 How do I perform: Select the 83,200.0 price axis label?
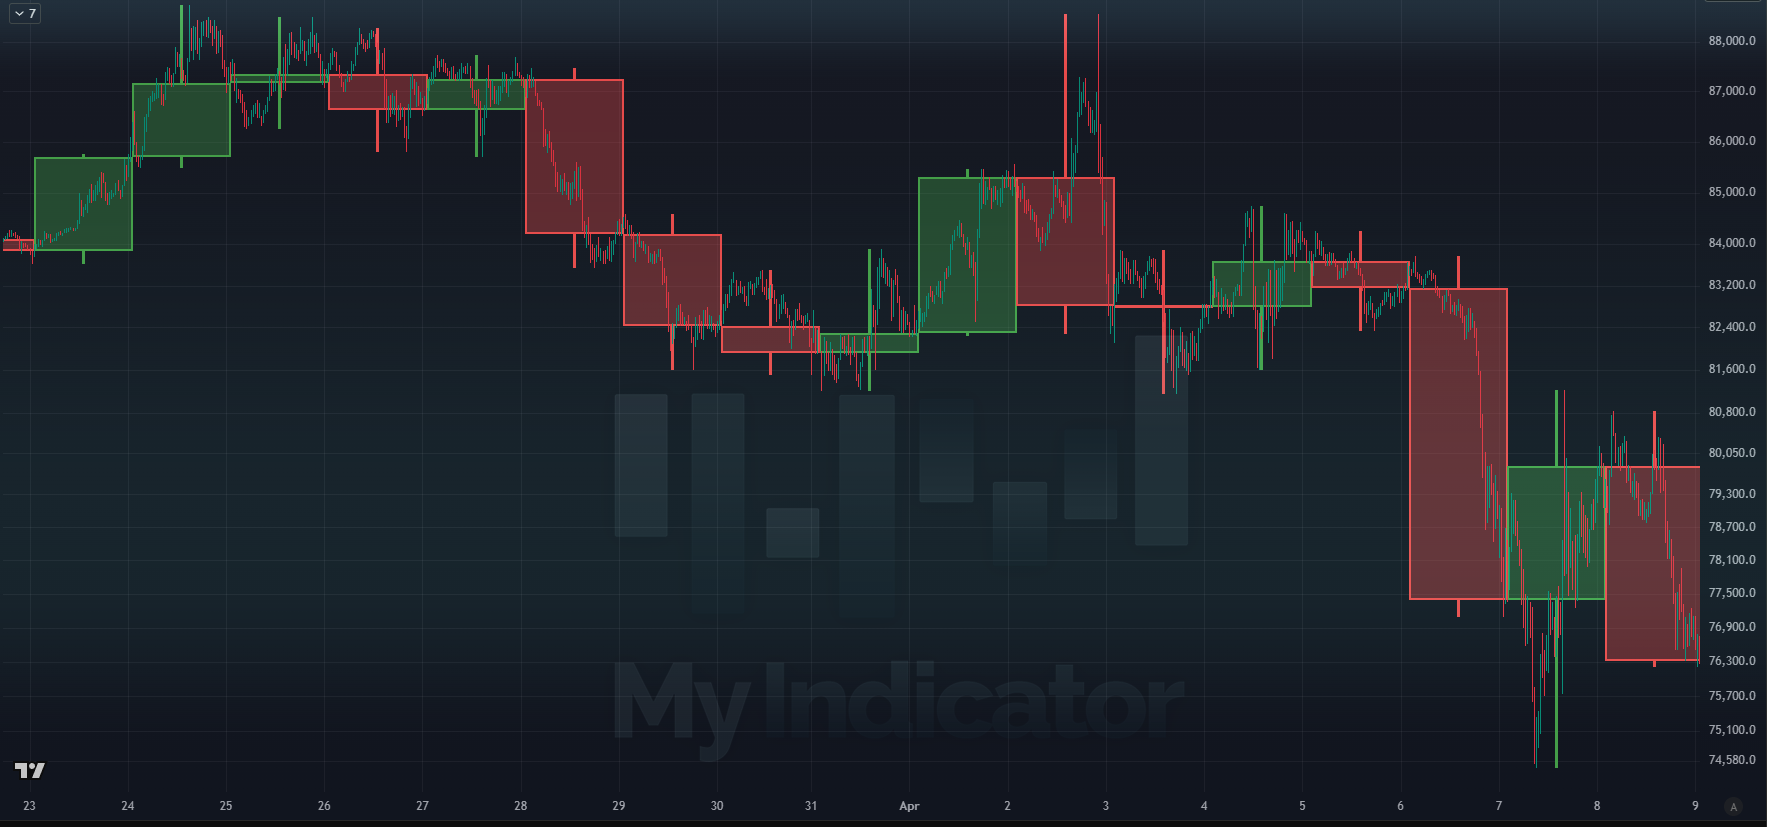click(1732, 285)
